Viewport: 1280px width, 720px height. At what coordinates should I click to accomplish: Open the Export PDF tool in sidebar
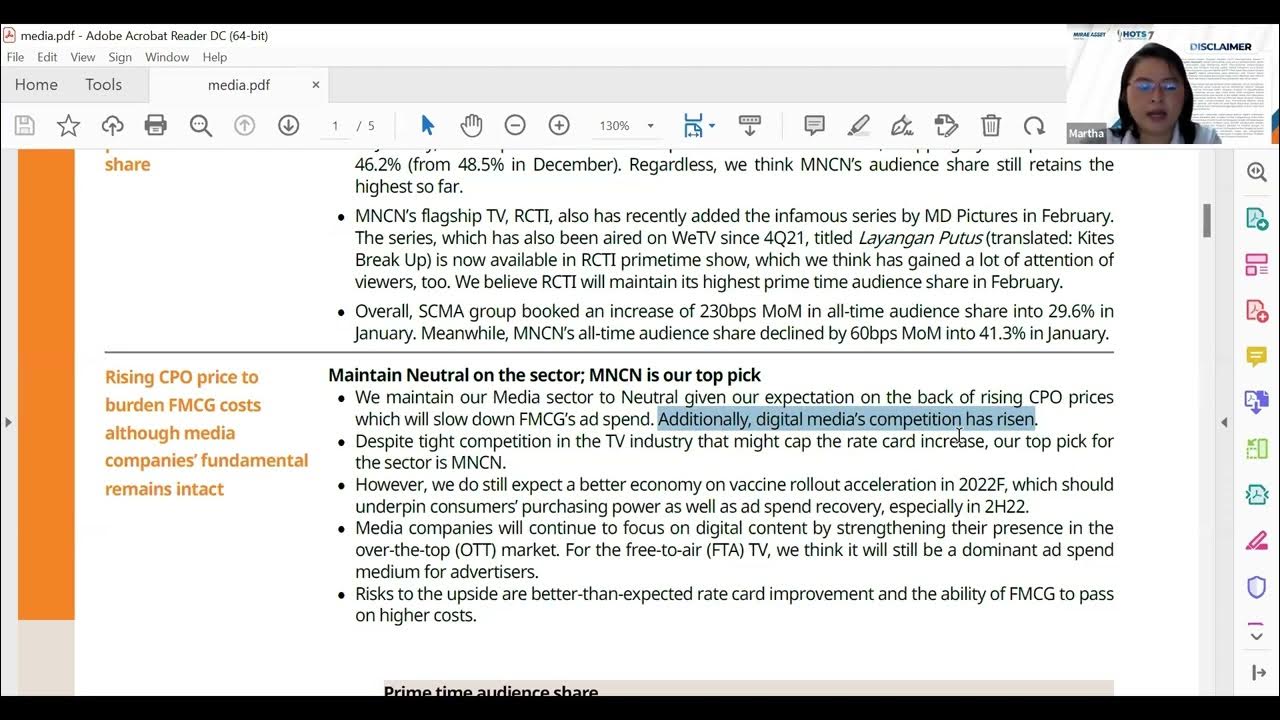(x=1257, y=218)
